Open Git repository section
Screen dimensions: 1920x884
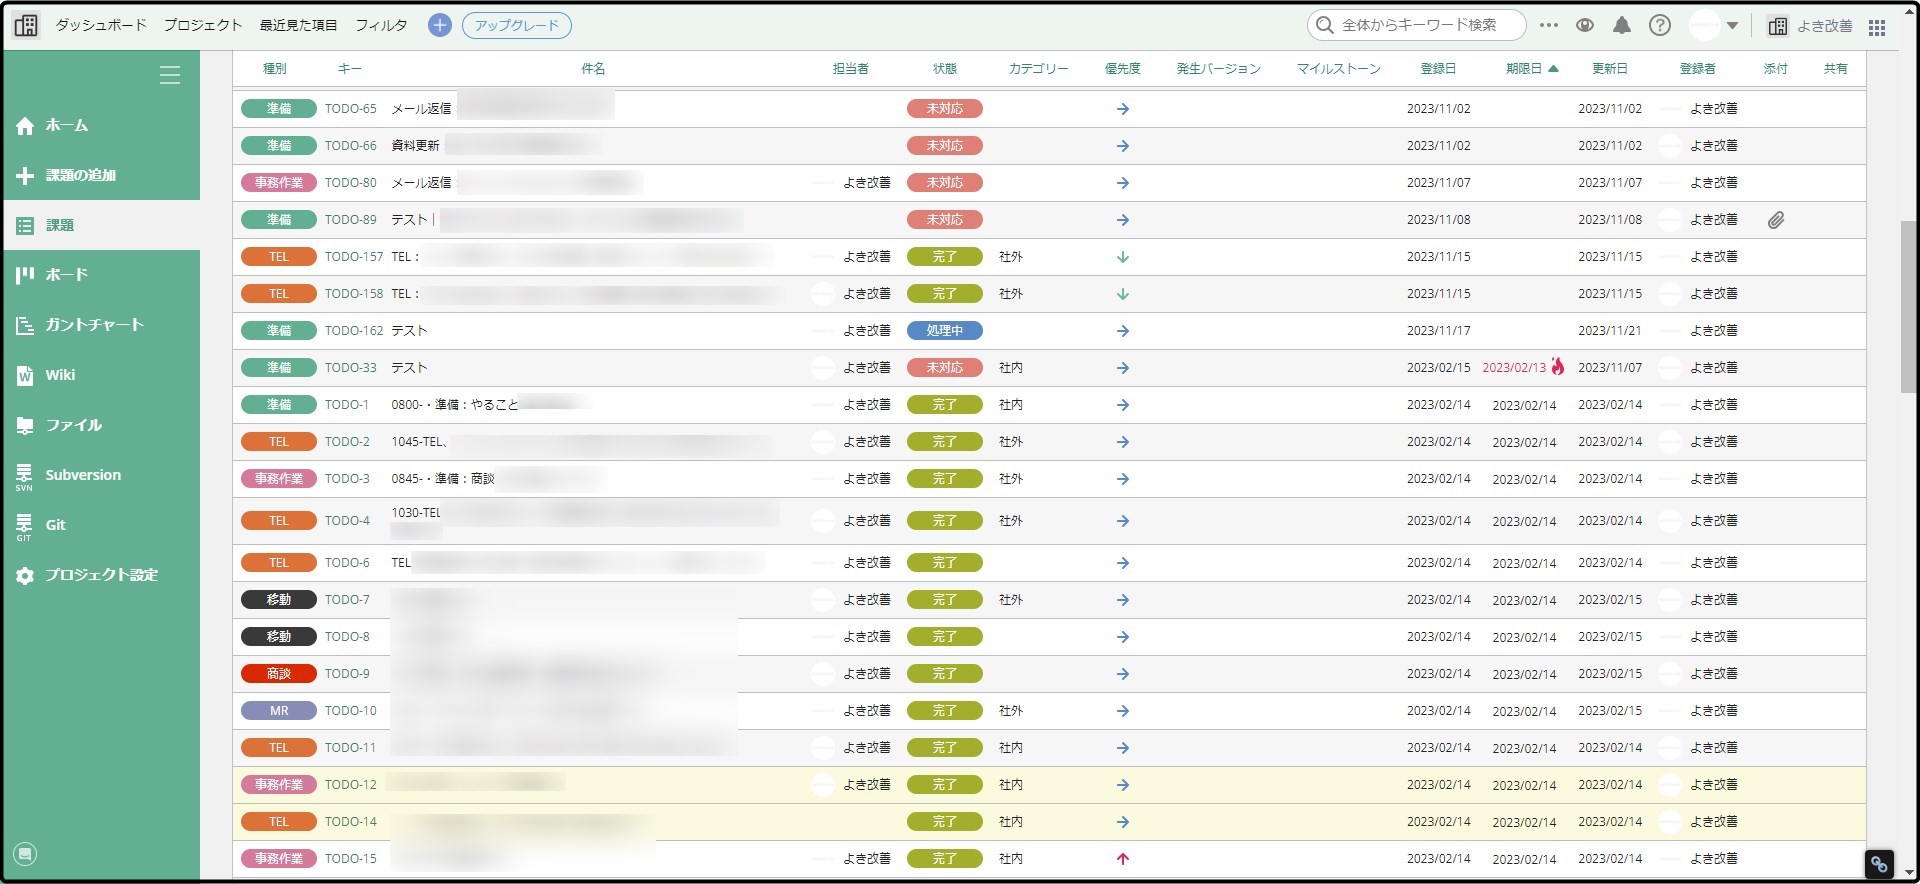(55, 525)
